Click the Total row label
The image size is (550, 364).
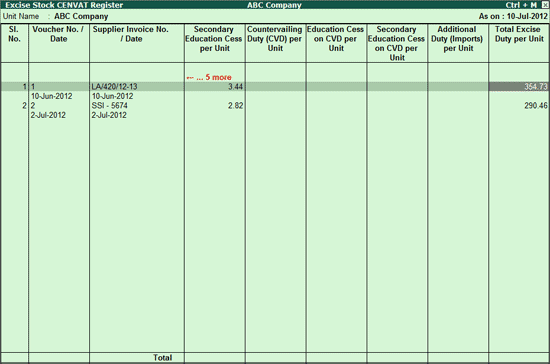point(162,358)
